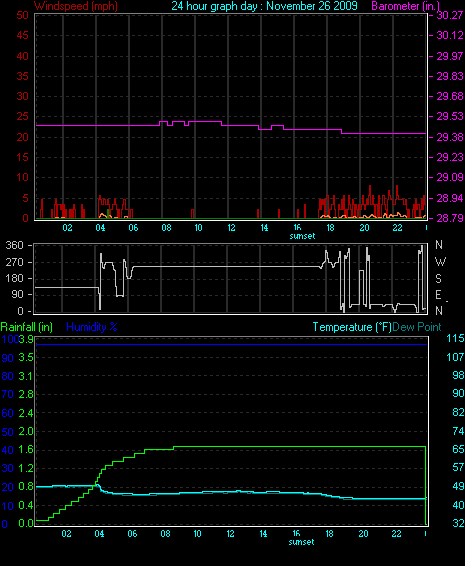Click the 50 mph windspeed scale value
Viewport: 465px width, 566px height.
(22, 15)
